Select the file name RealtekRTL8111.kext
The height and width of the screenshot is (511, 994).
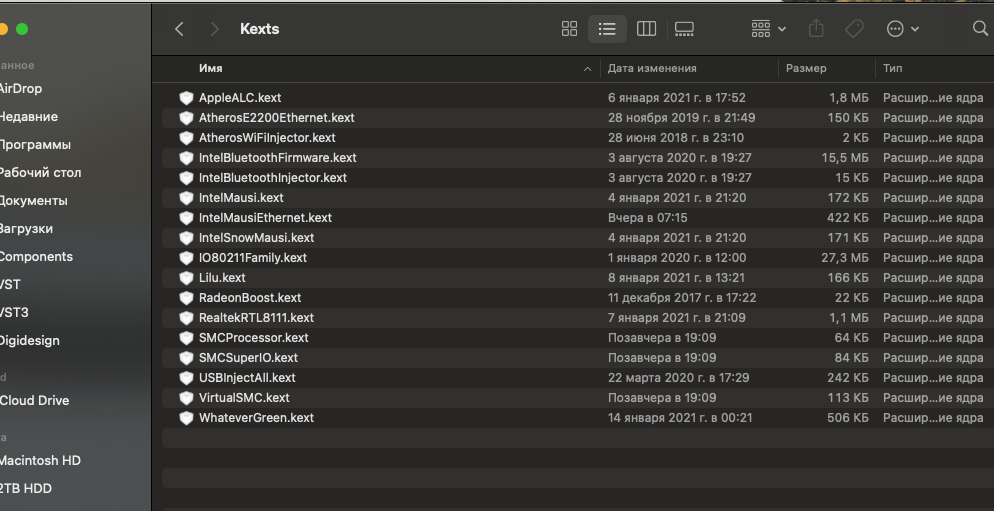(256, 318)
